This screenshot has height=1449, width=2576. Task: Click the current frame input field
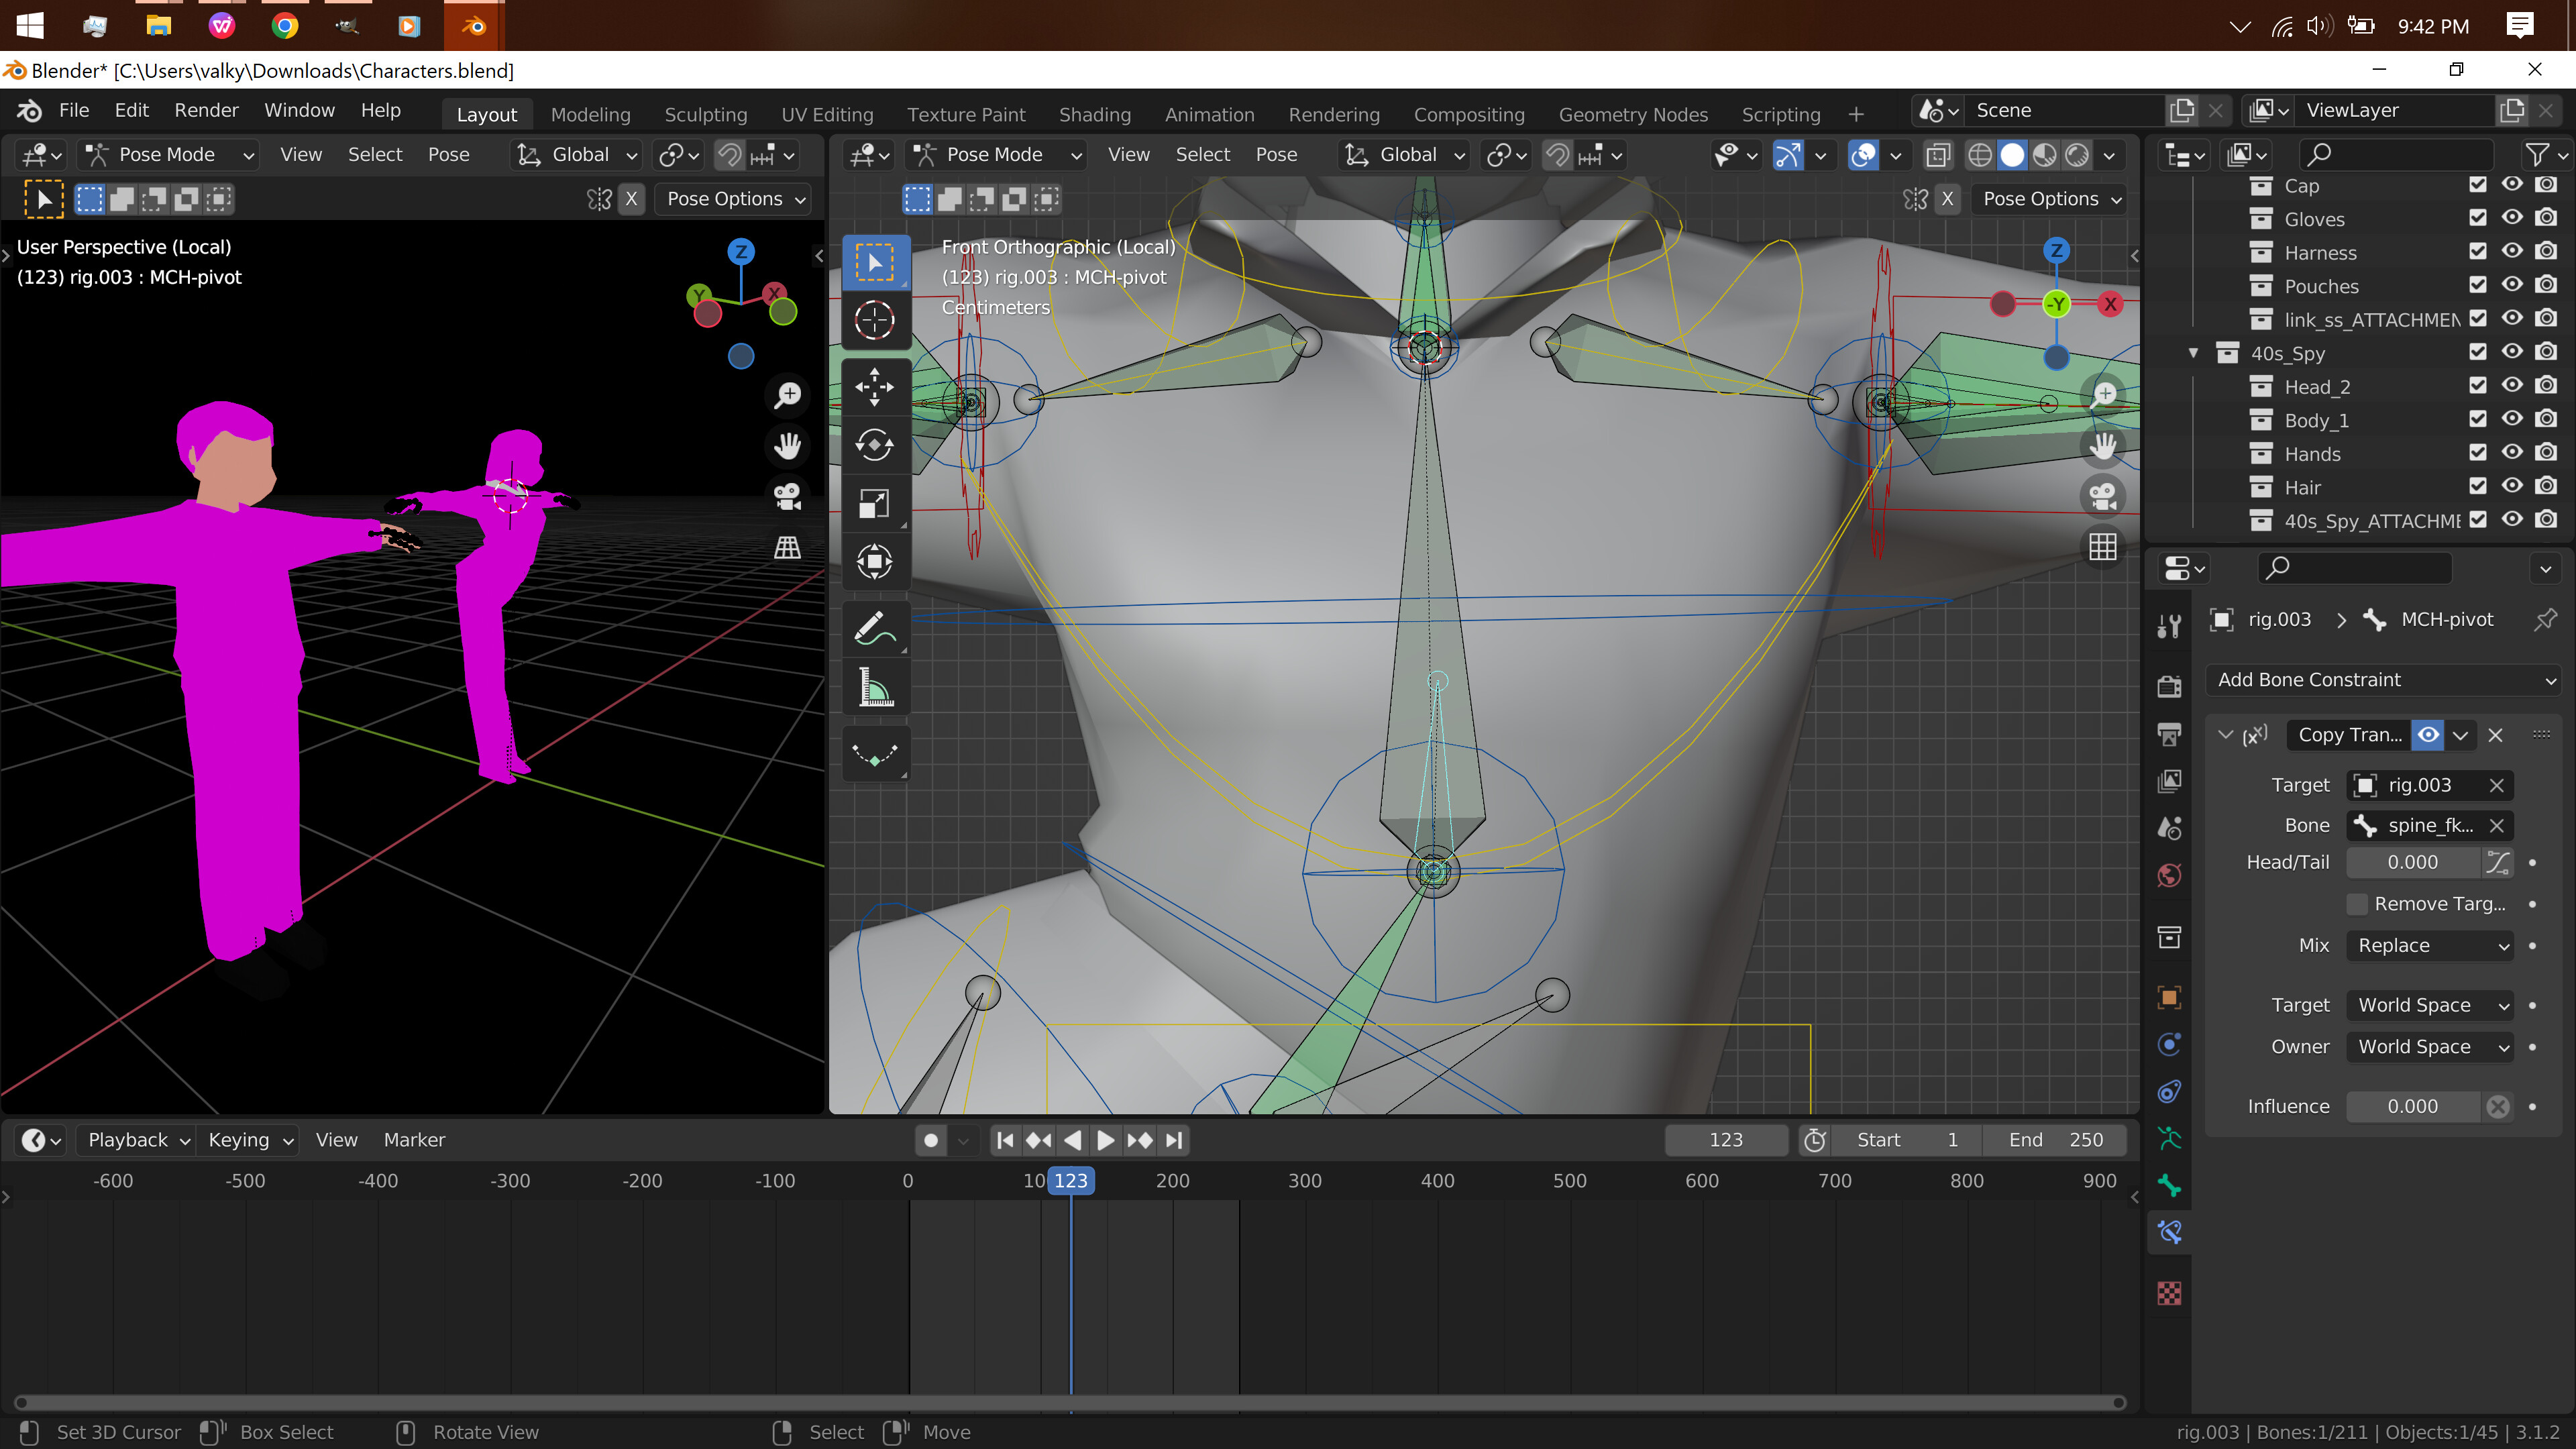pos(1725,1138)
